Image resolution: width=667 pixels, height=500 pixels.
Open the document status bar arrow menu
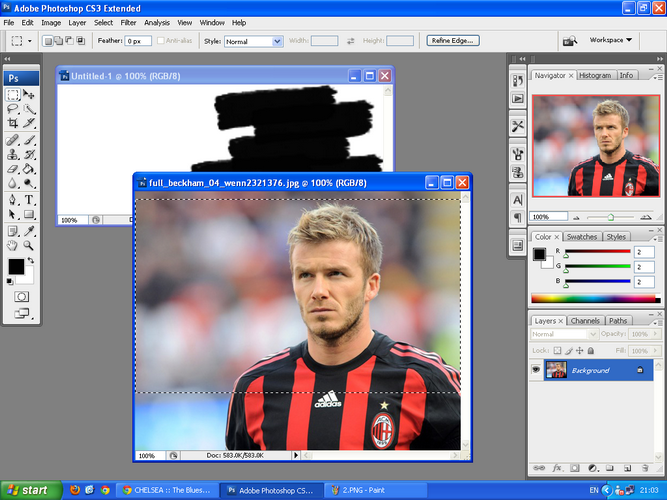(296, 455)
